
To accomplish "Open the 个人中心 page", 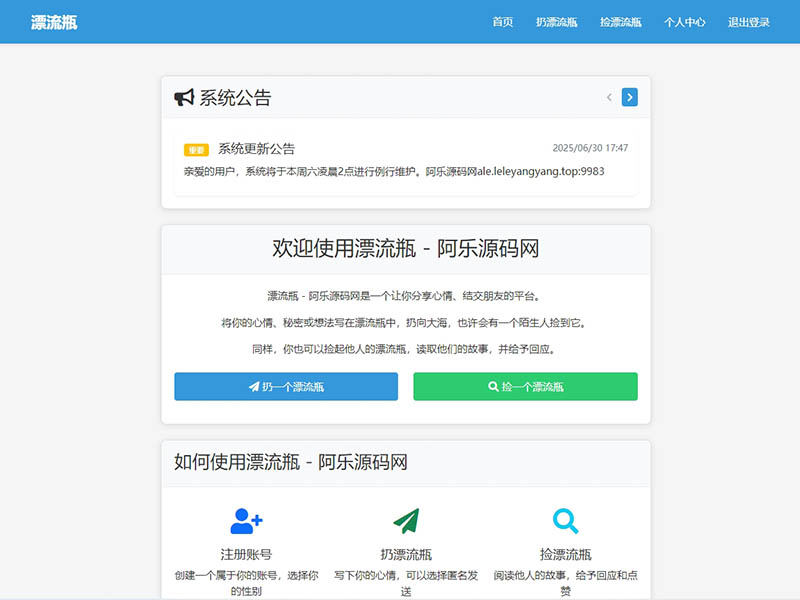I will click(x=685, y=22).
